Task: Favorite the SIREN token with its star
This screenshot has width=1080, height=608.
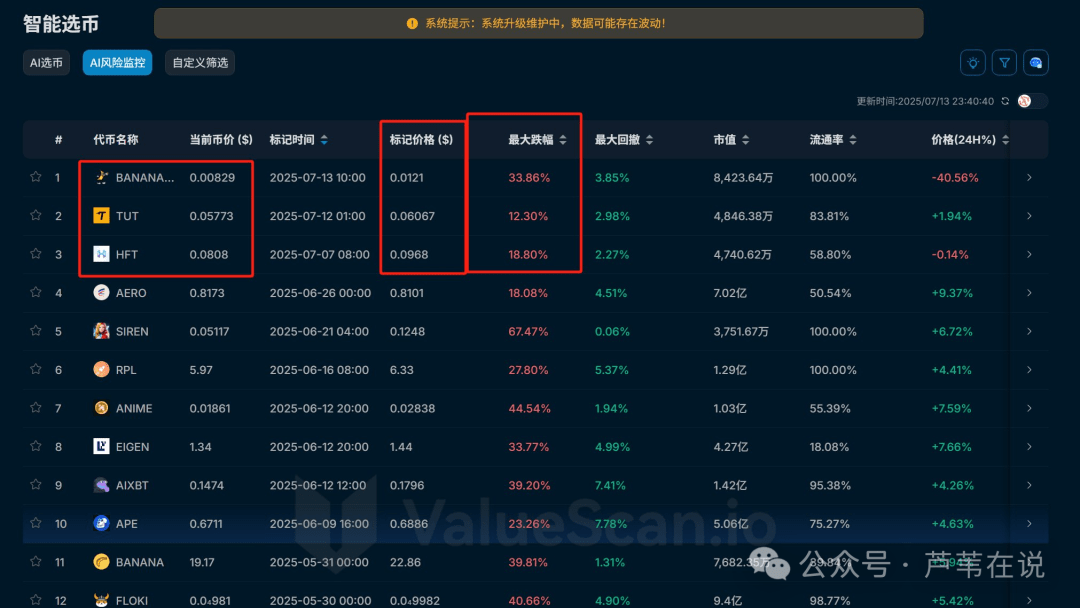Action: tap(35, 331)
